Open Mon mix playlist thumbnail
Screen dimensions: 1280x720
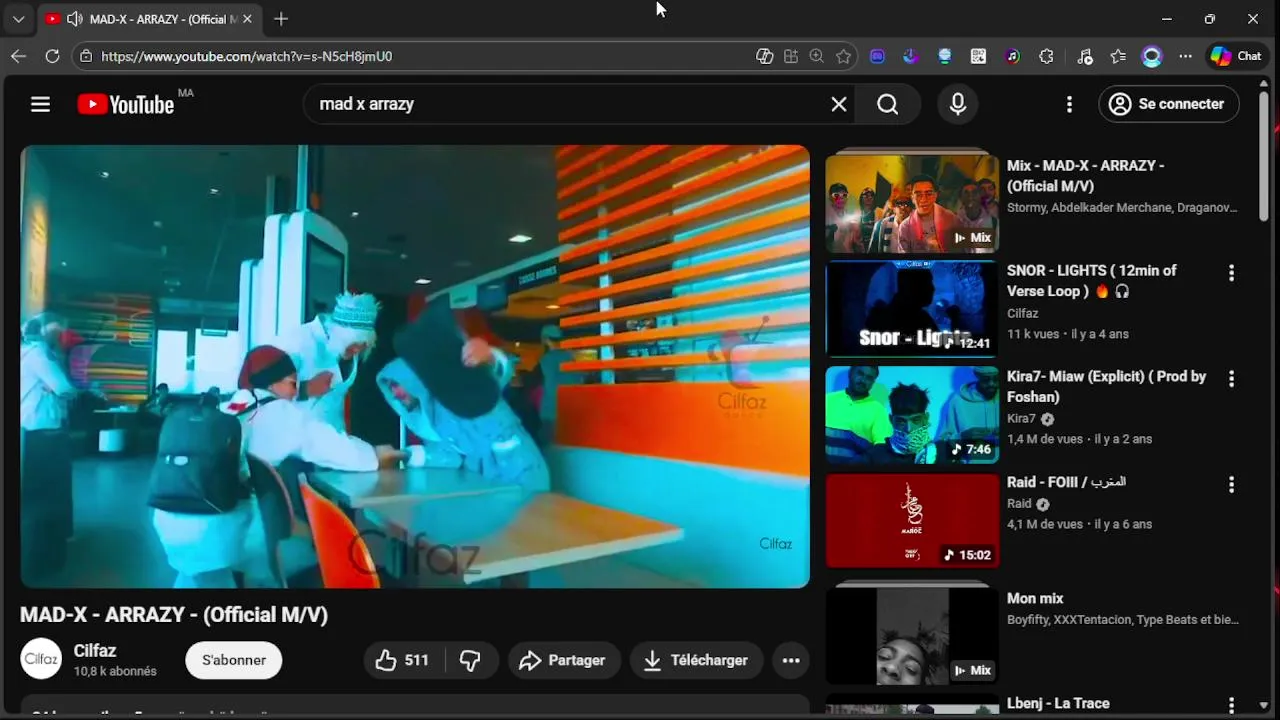912,636
